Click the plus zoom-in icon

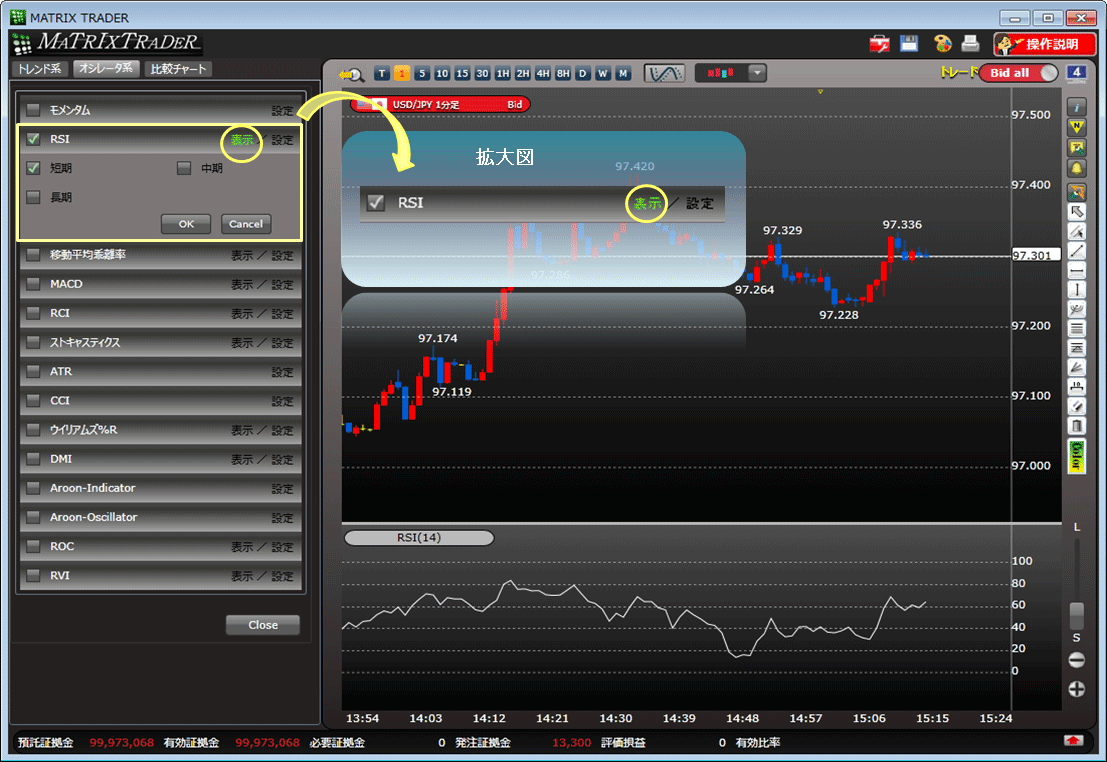pyautogui.click(x=1077, y=689)
